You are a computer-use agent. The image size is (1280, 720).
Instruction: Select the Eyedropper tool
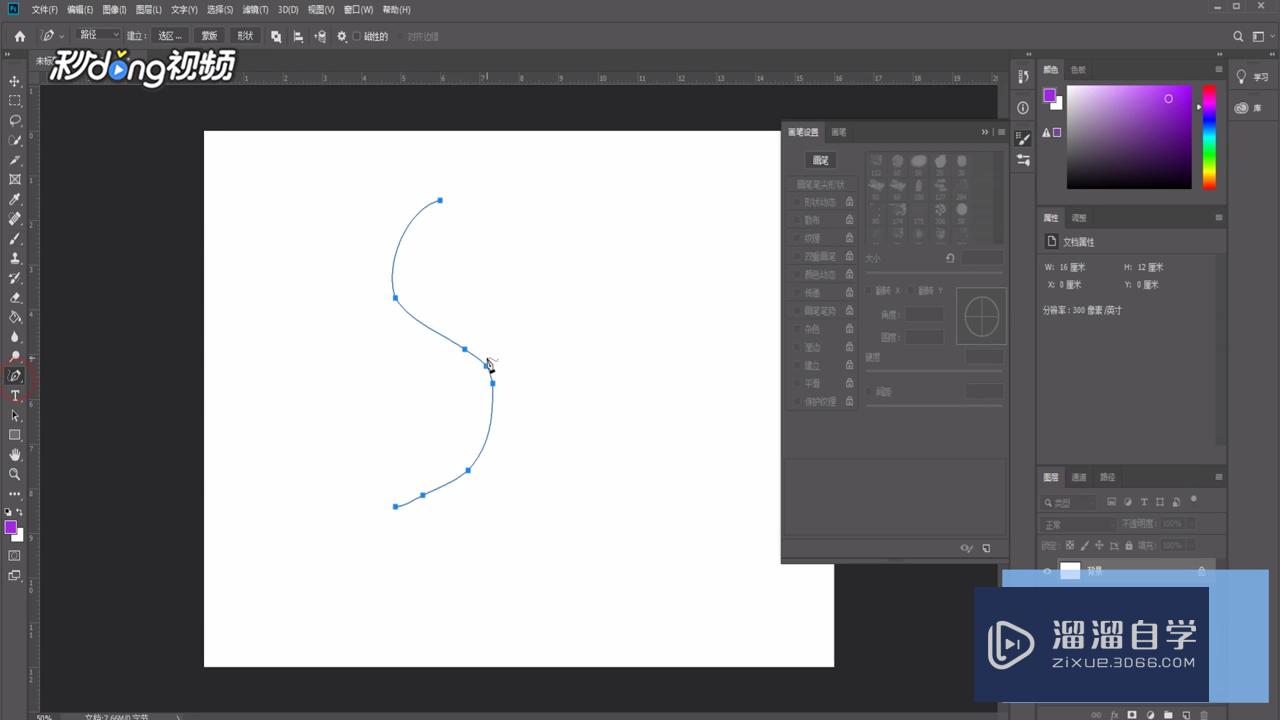tap(15, 199)
